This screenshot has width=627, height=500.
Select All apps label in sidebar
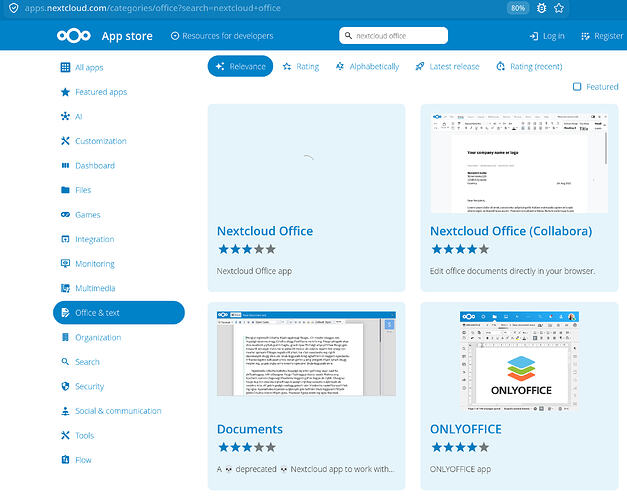tap(89, 67)
